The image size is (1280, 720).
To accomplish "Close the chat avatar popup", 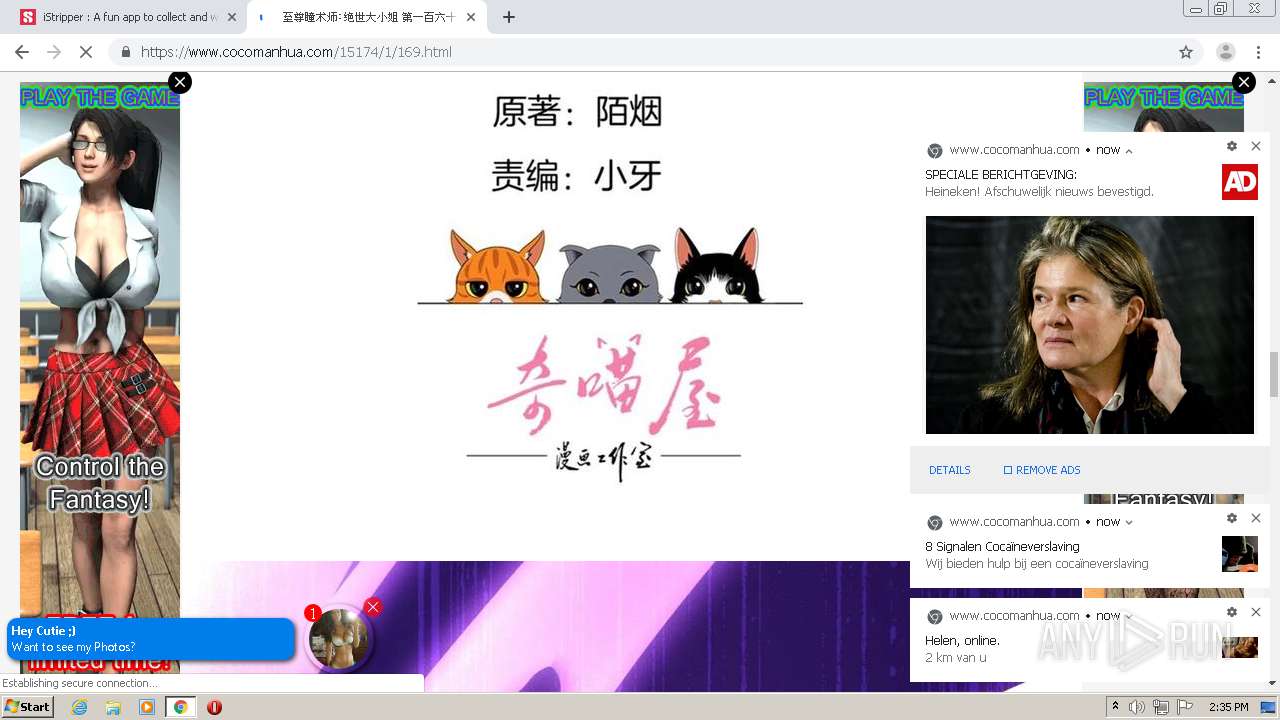I will tap(373, 607).
